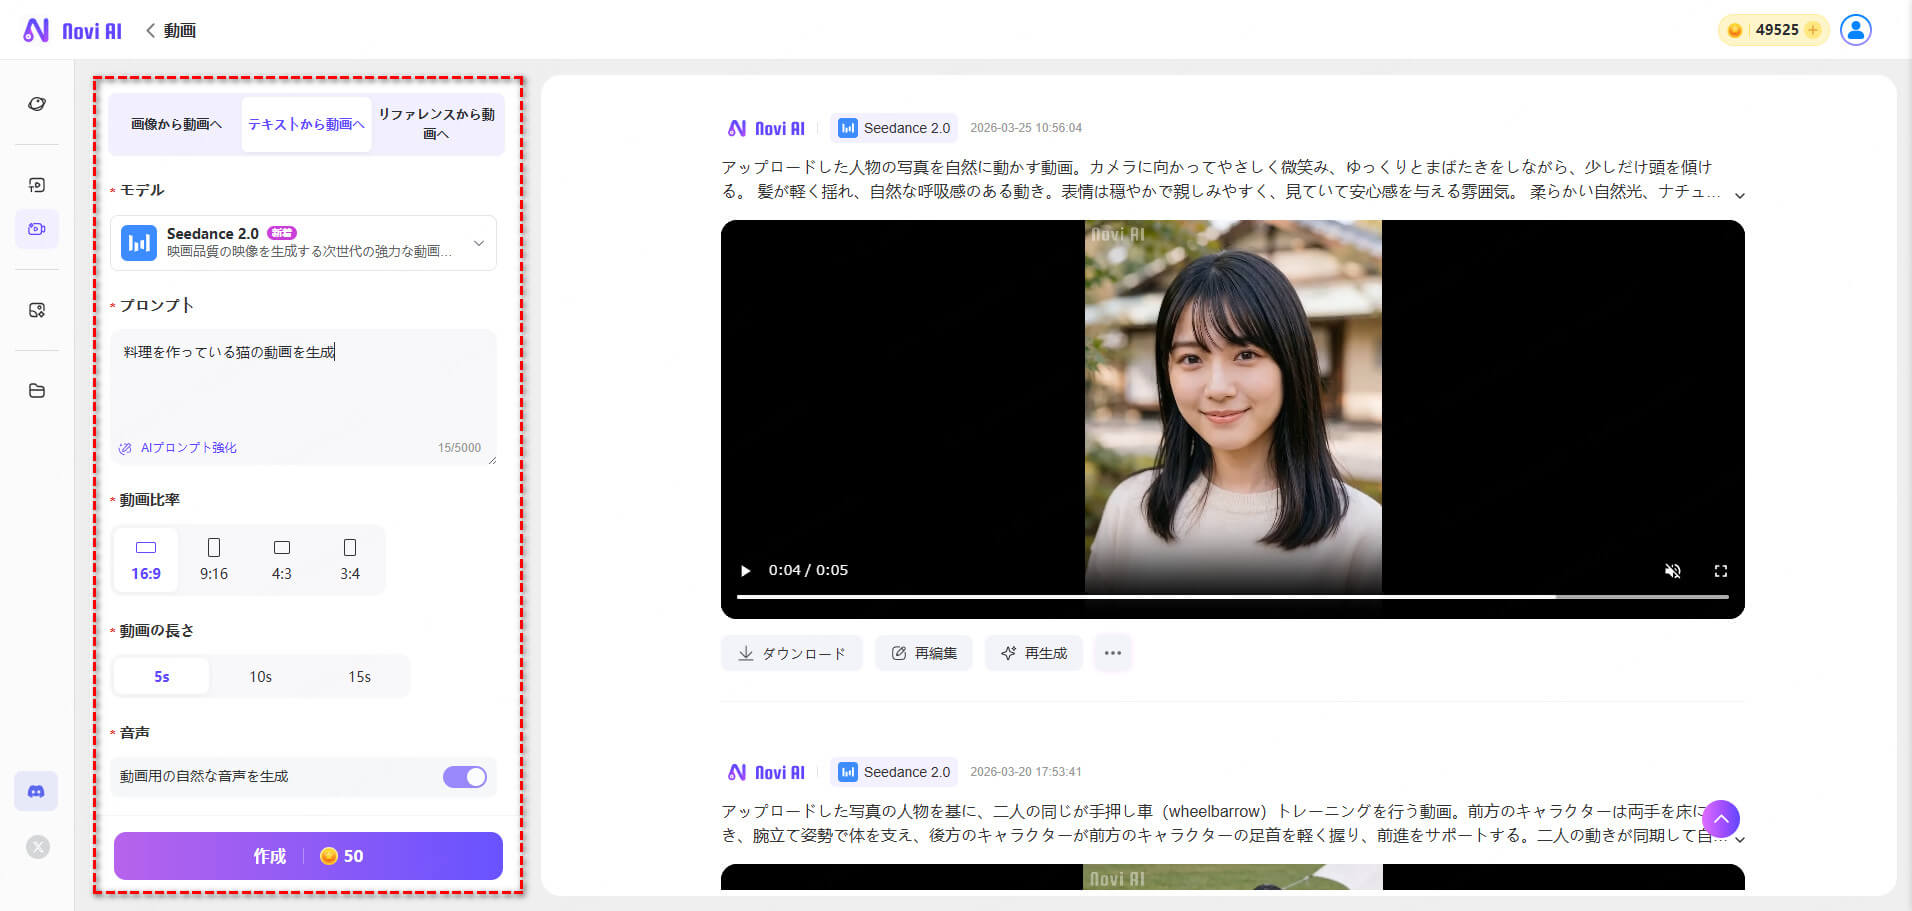The width and height of the screenshot is (1912, 911).
Task: Open the more options menu under the video
Action: pyautogui.click(x=1112, y=653)
